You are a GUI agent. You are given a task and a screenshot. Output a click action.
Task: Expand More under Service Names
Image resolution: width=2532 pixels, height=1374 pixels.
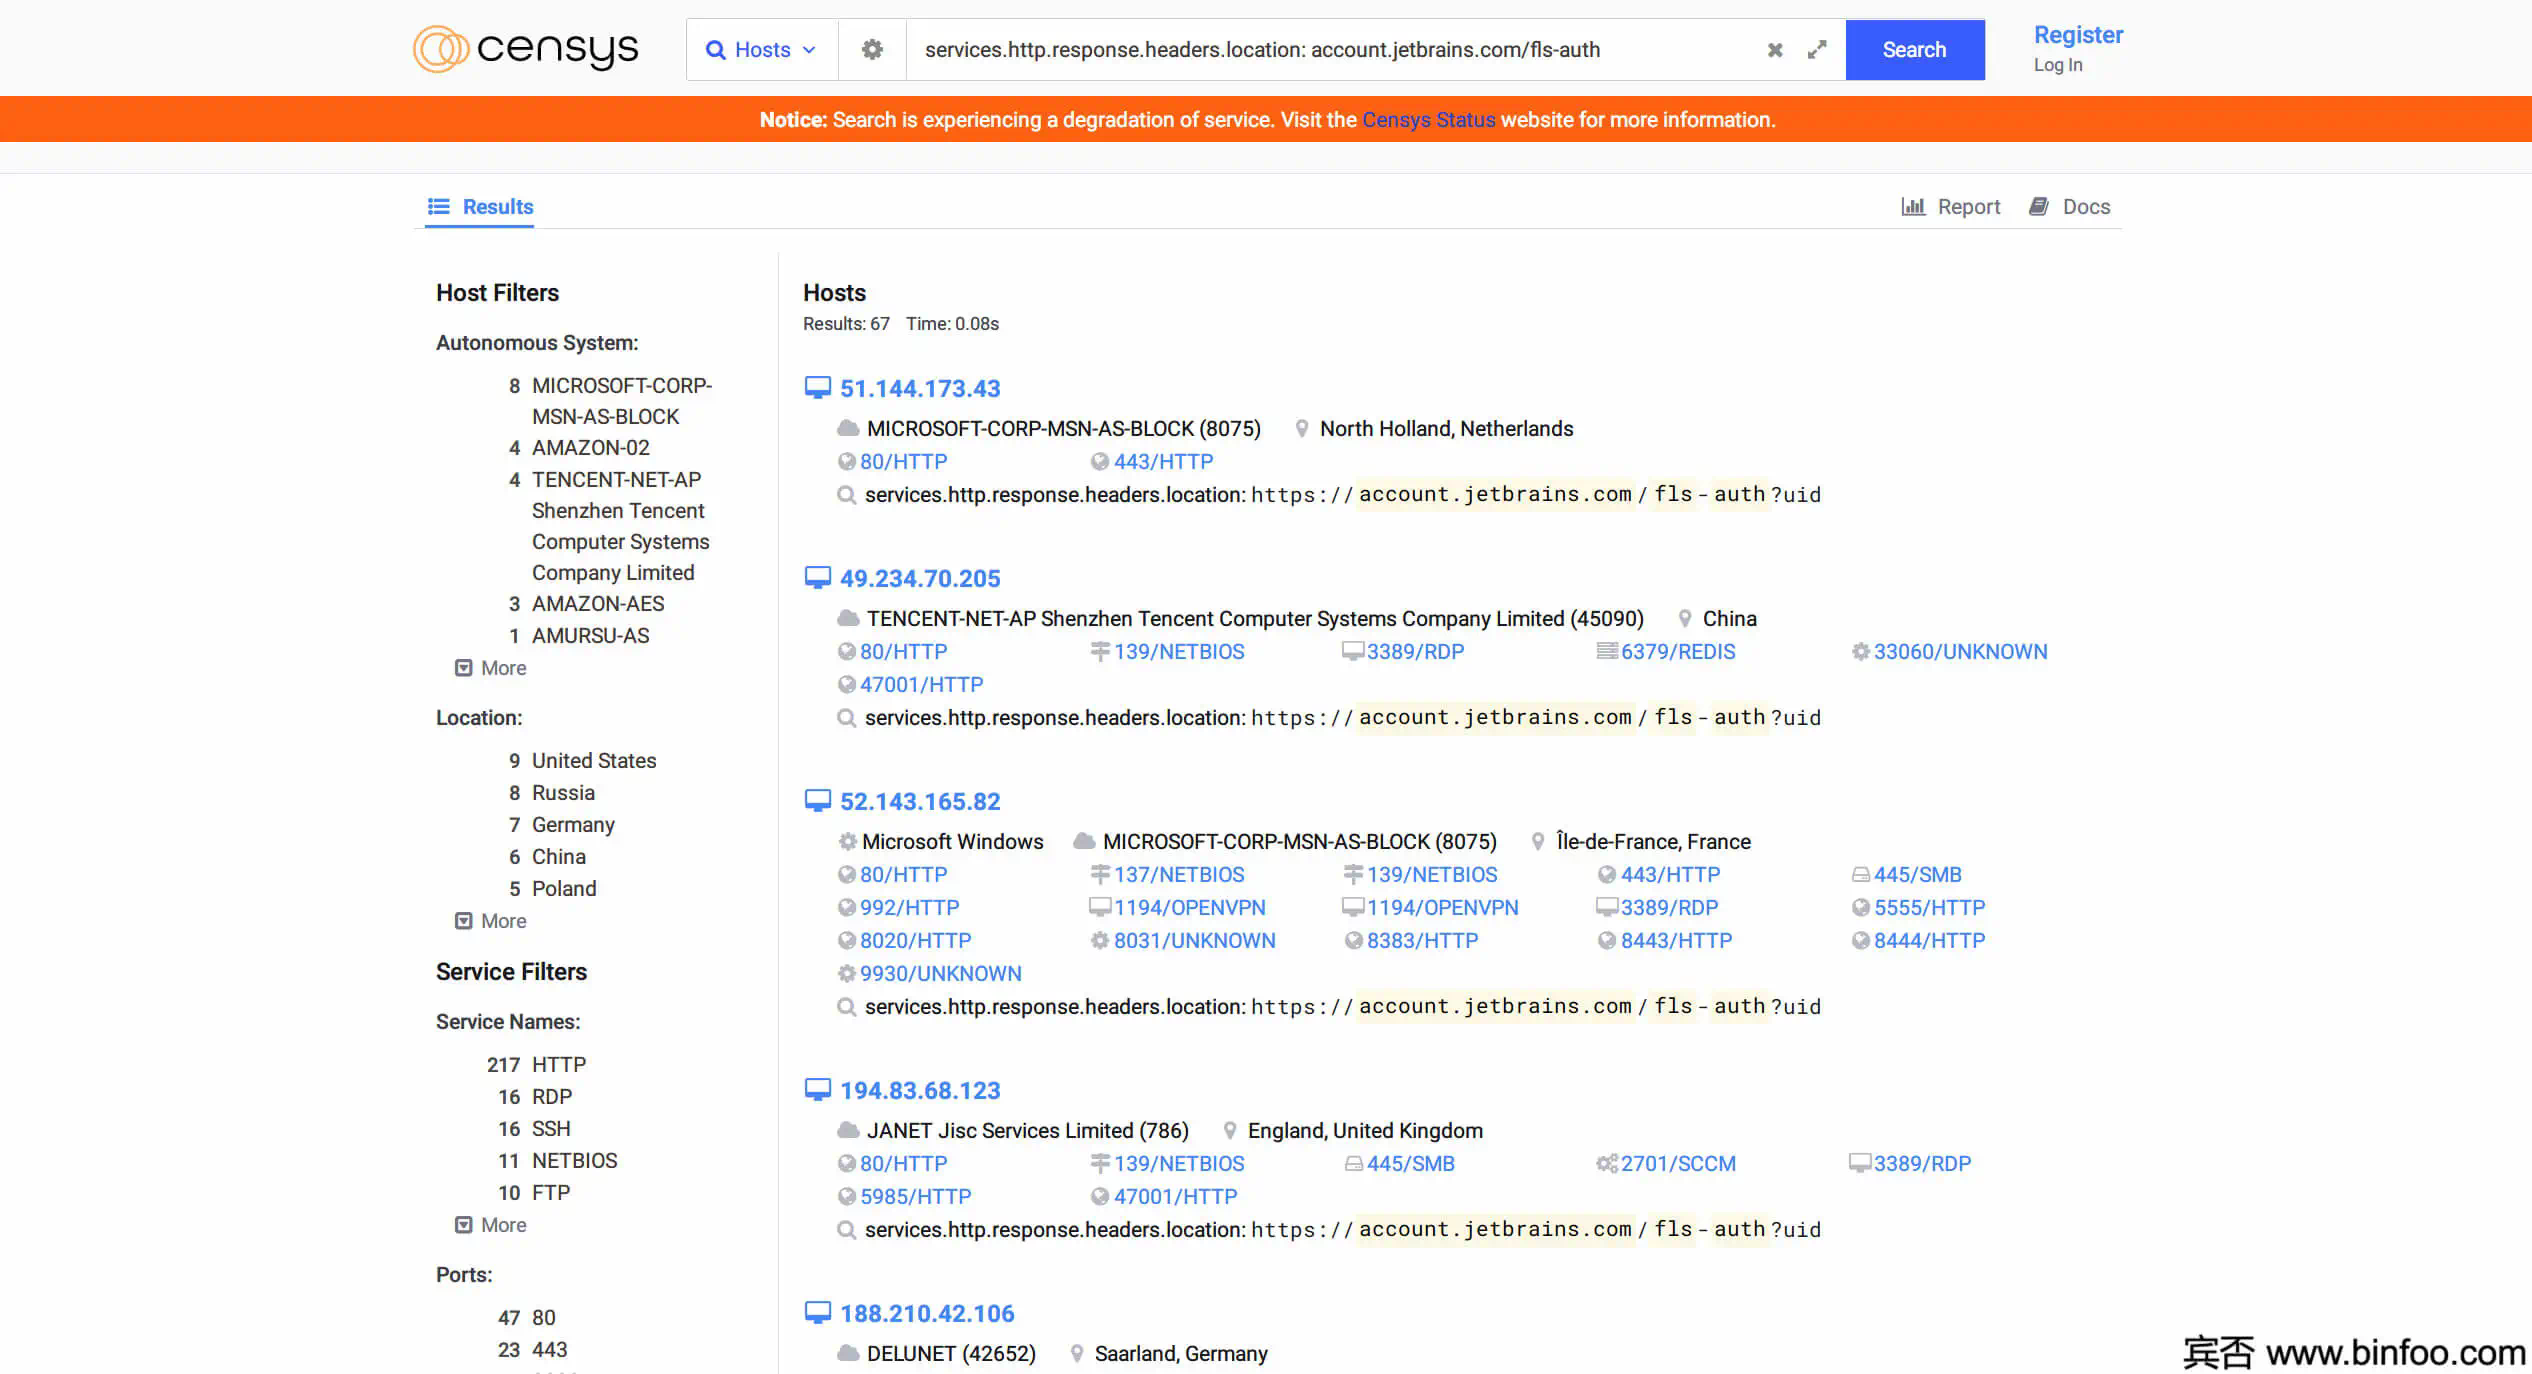pos(491,1225)
